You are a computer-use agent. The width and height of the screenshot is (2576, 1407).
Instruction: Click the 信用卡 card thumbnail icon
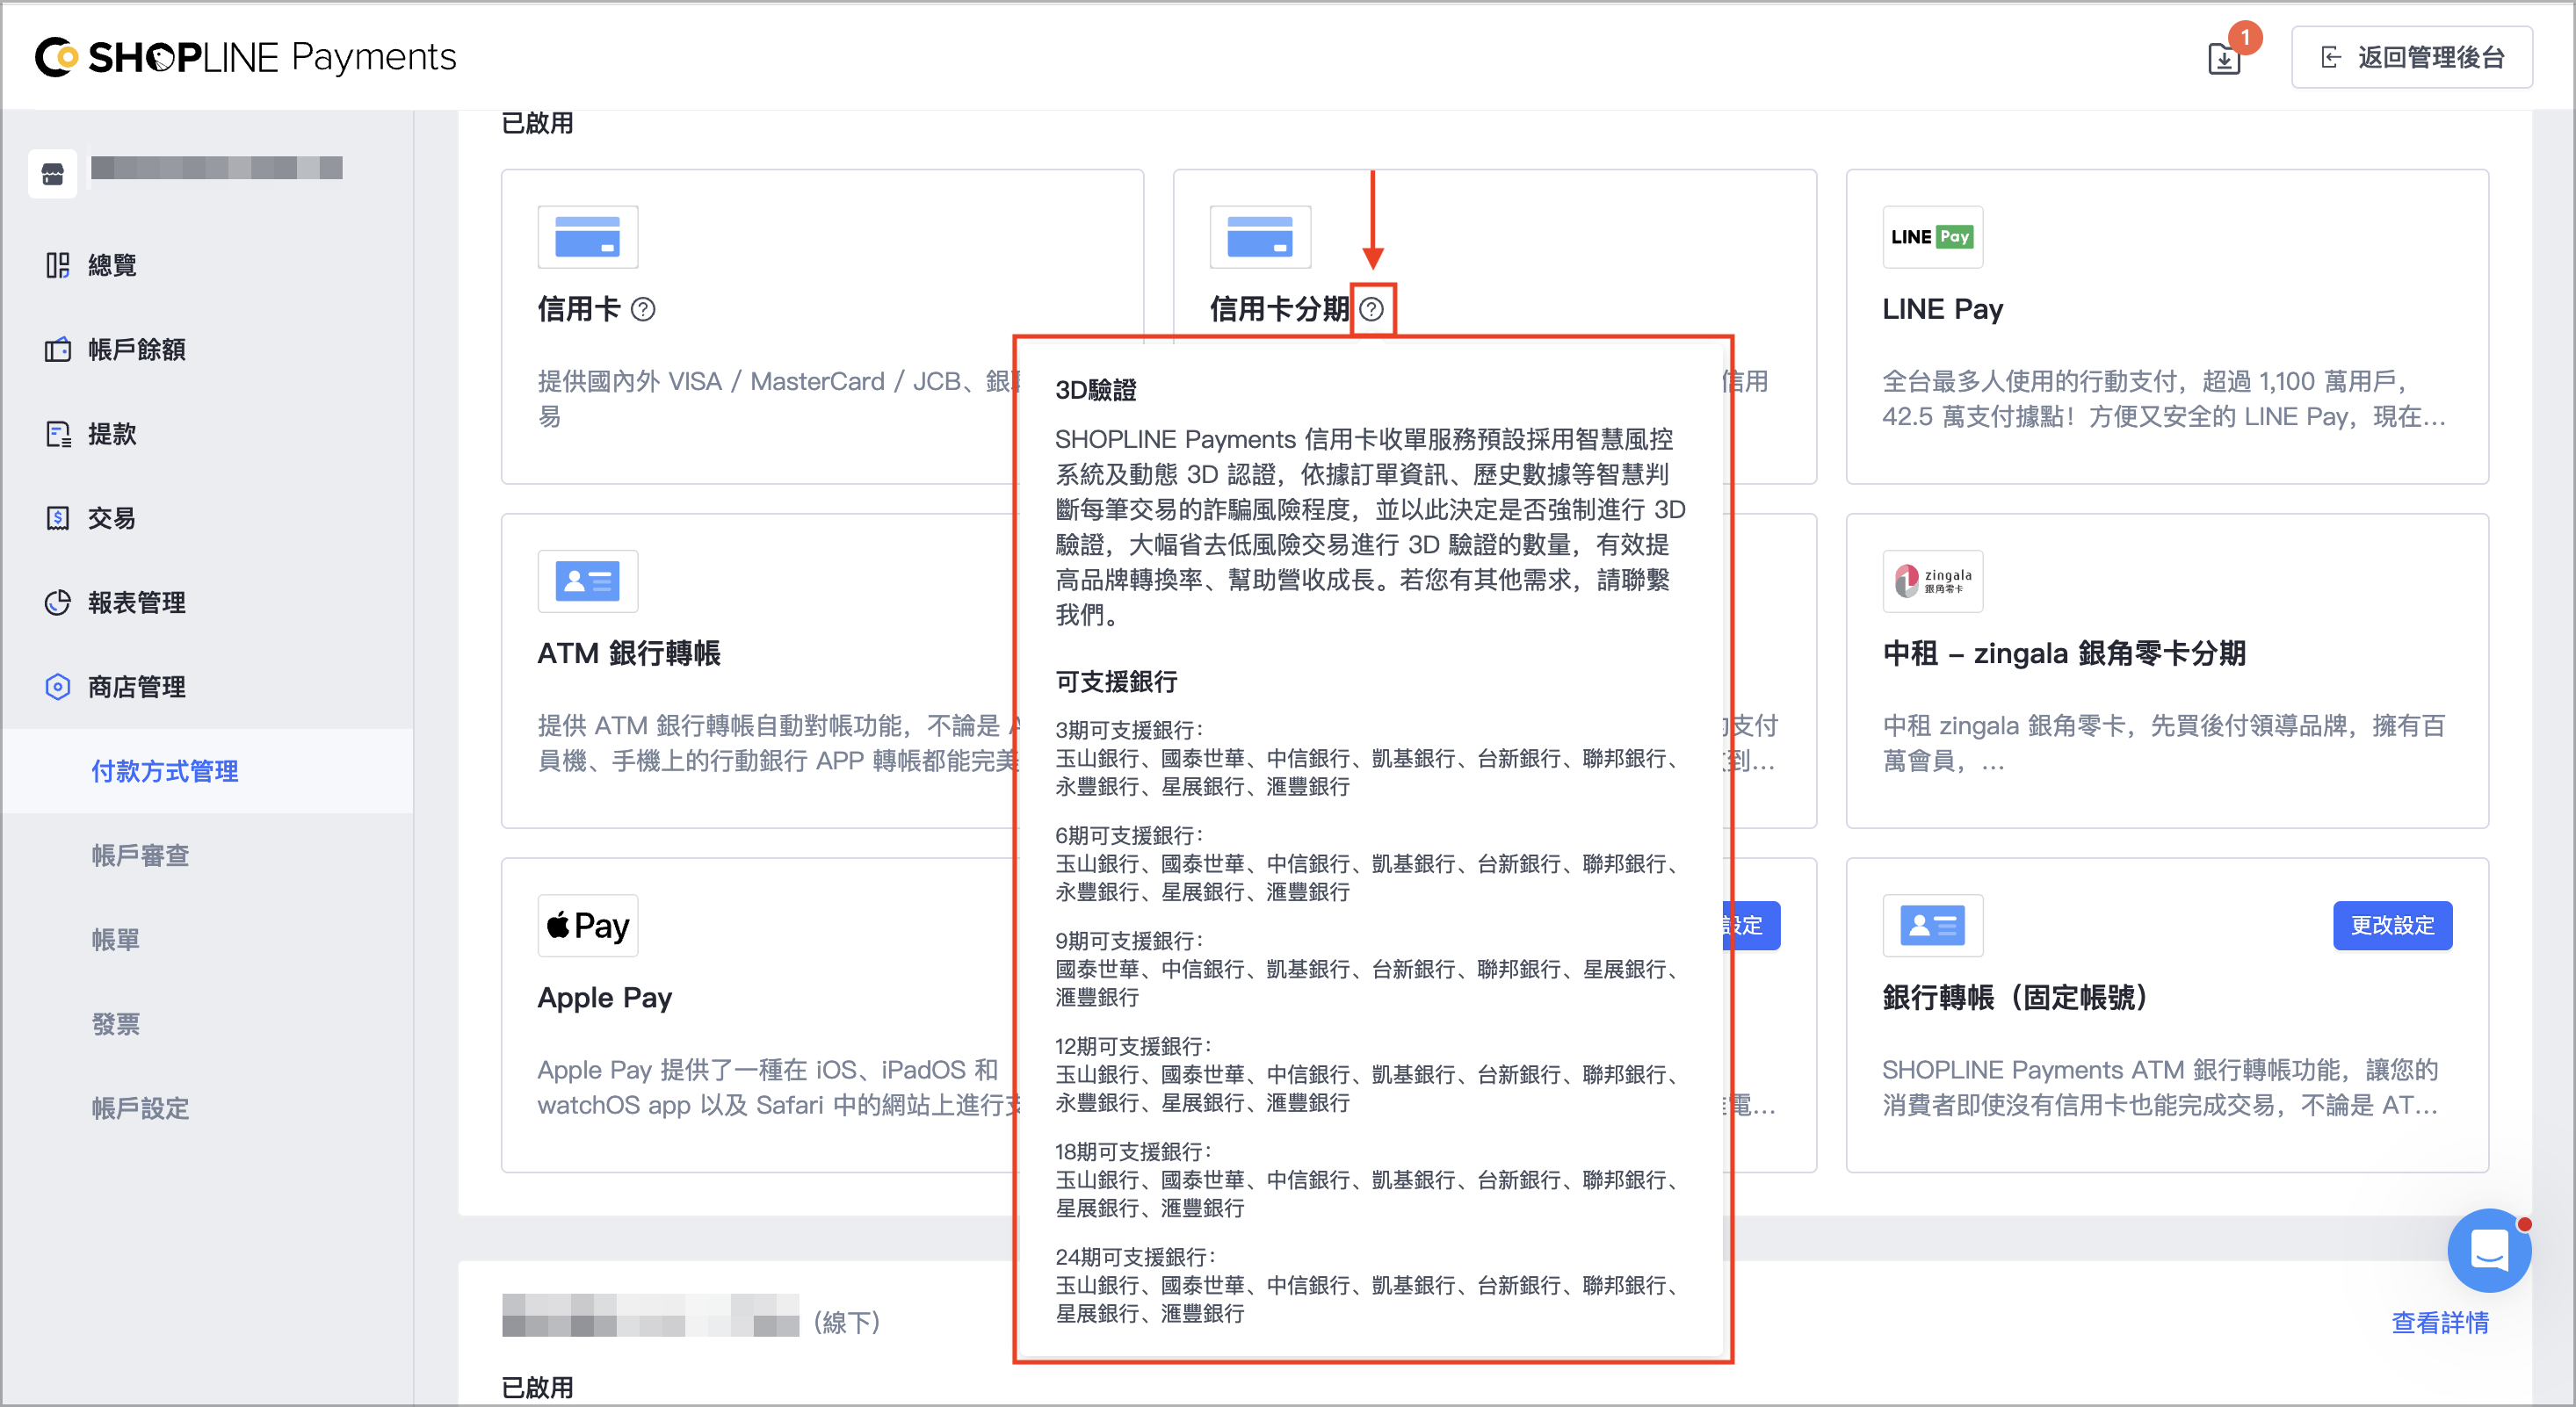[587, 237]
